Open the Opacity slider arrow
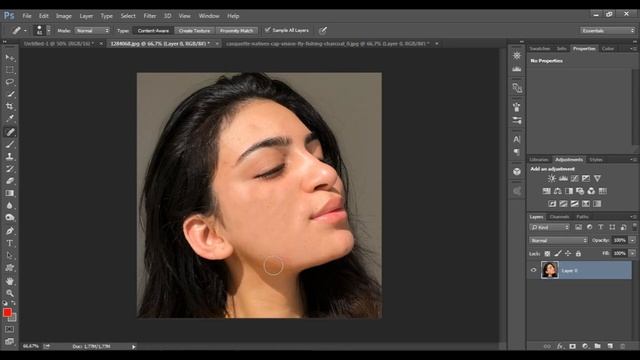The width and height of the screenshot is (640, 360). pos(632,240)
